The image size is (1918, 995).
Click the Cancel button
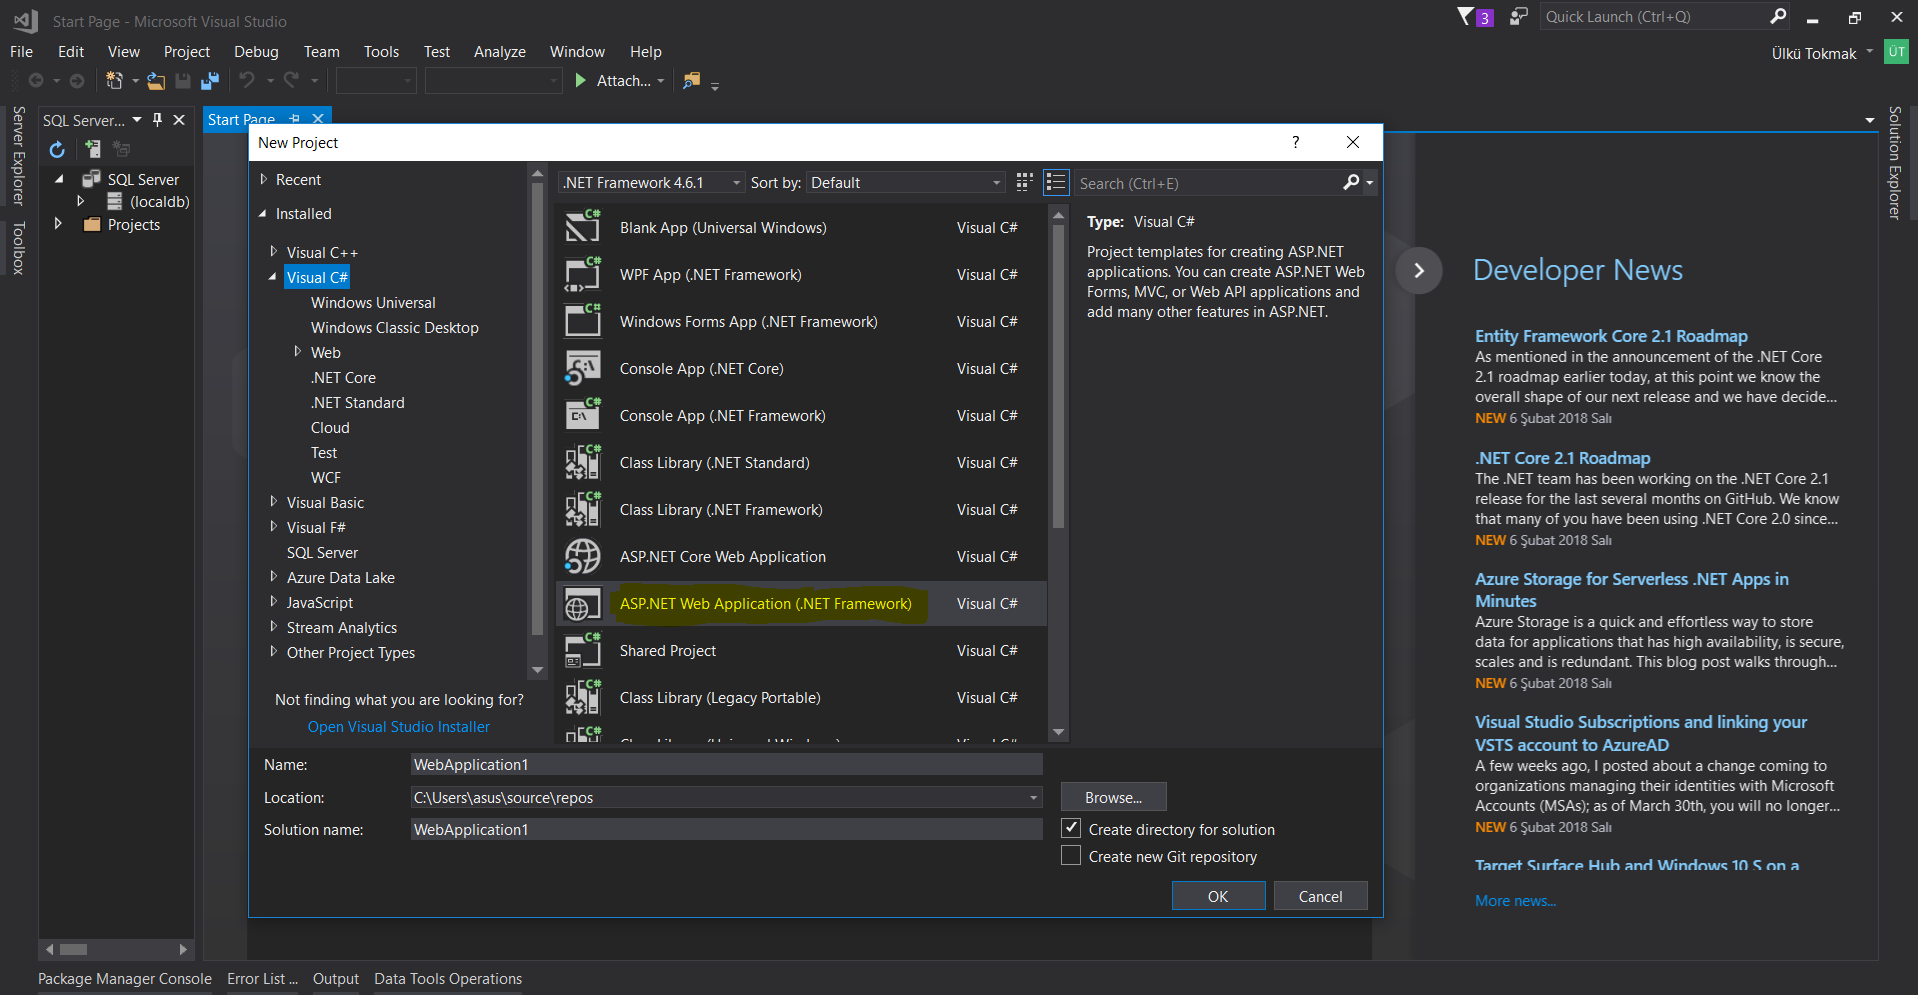(x=1320, y=896)
